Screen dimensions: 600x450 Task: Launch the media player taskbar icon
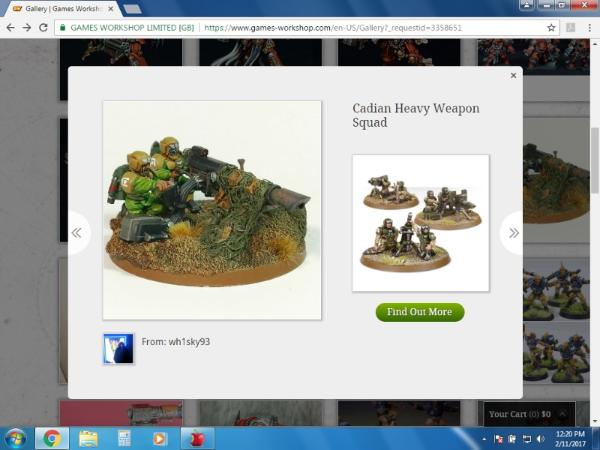[160, 439]
